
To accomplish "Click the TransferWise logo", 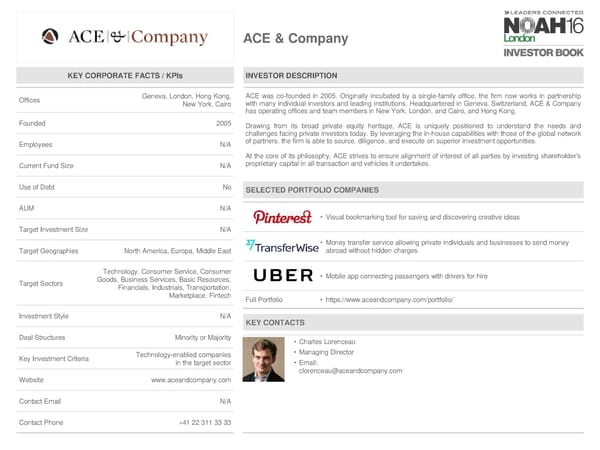I will pos(283,246).
